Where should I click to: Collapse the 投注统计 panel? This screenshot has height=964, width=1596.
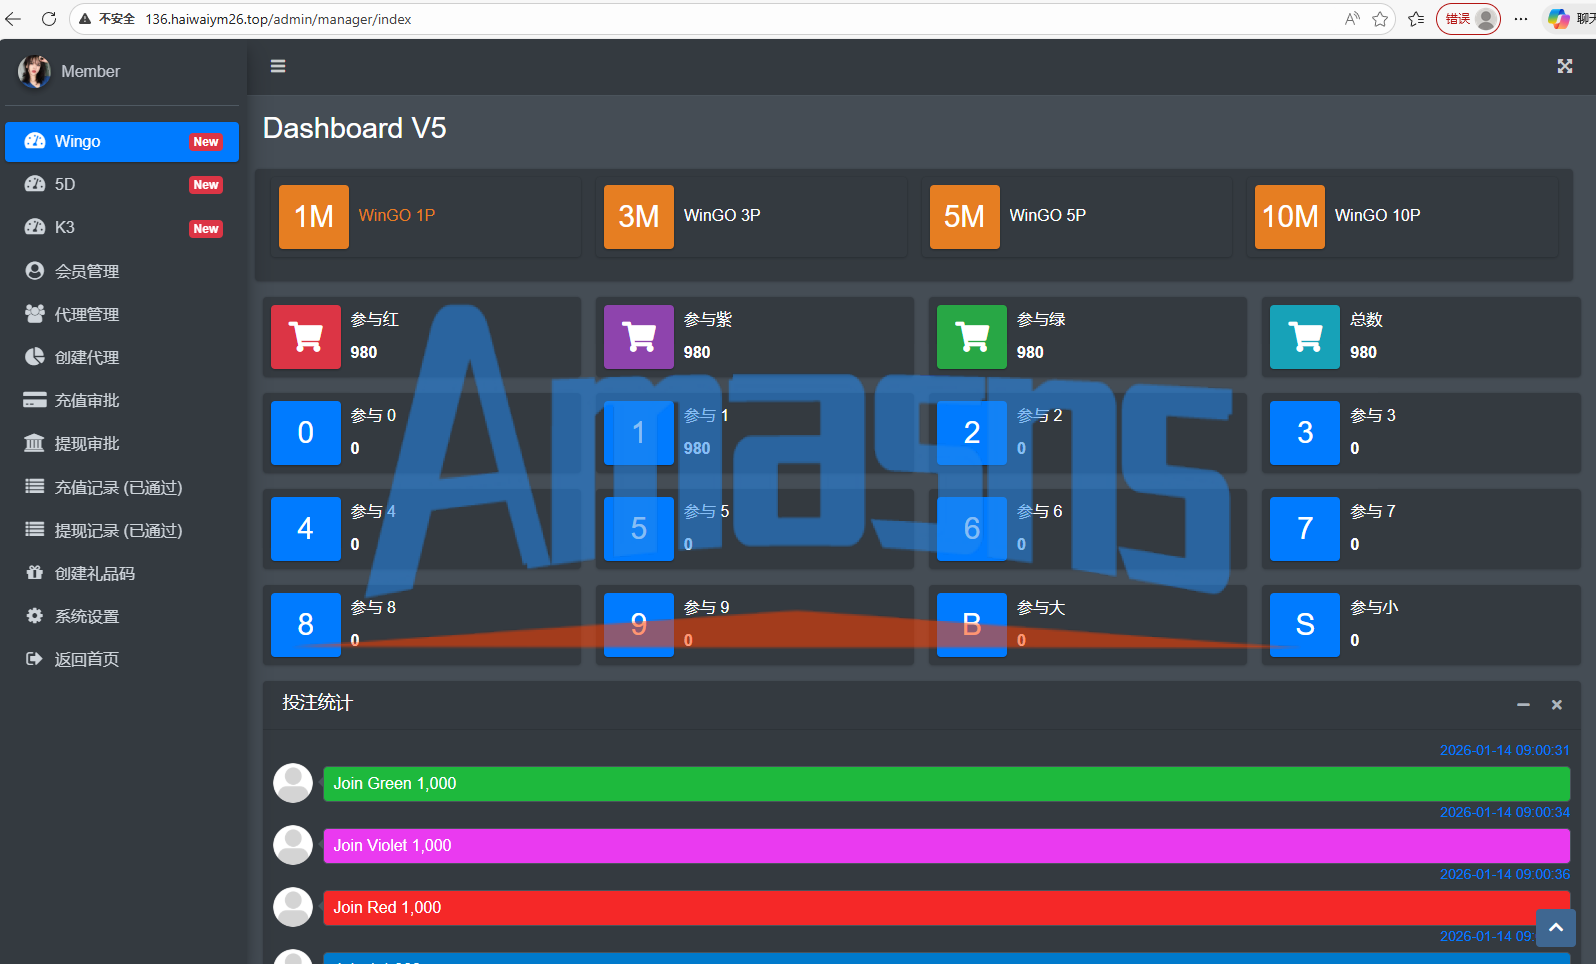(1523, 705)
